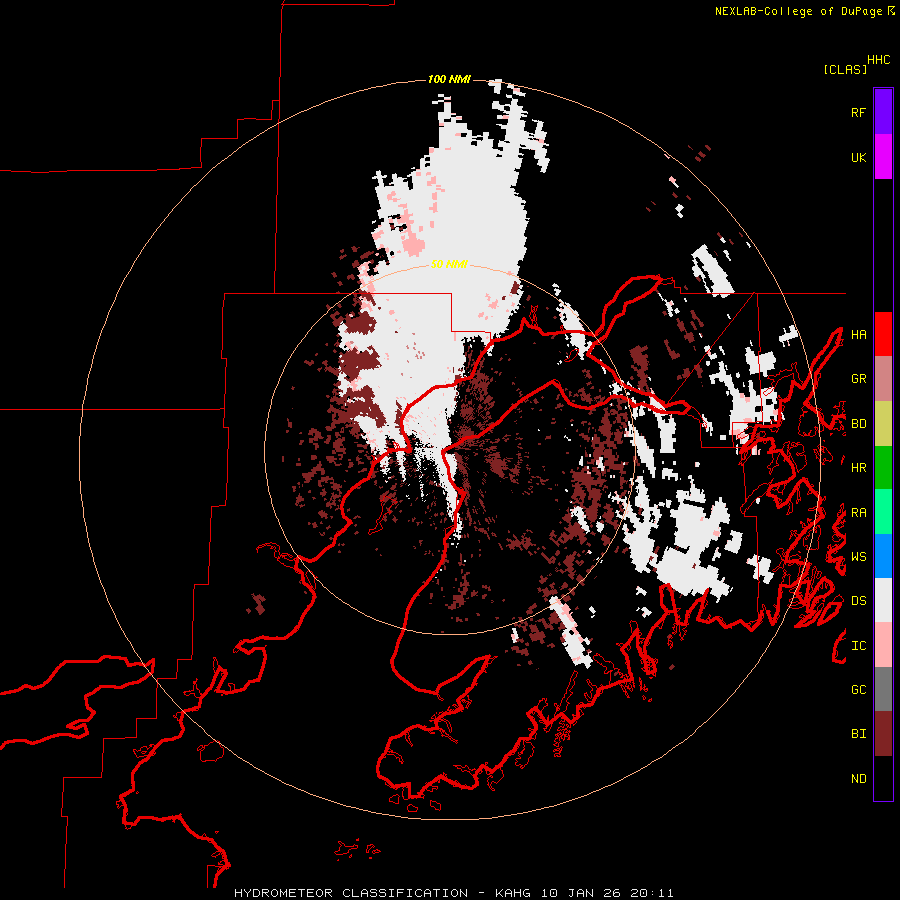Screen dimensions: 900x900
Task: Click the RA light green legend swatch
Action: pos(883,512)
